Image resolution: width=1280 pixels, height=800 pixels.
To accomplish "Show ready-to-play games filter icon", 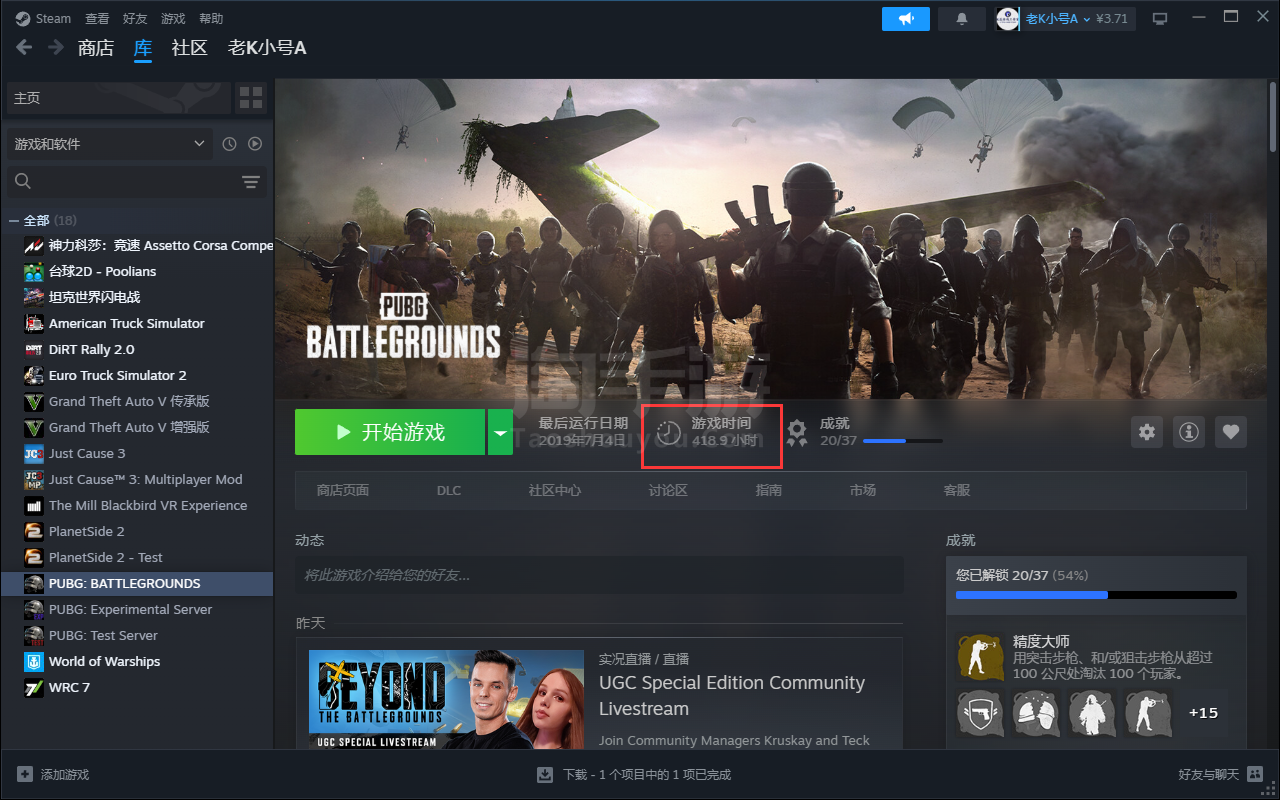I will pyautogui.click(x=255, y=144).
